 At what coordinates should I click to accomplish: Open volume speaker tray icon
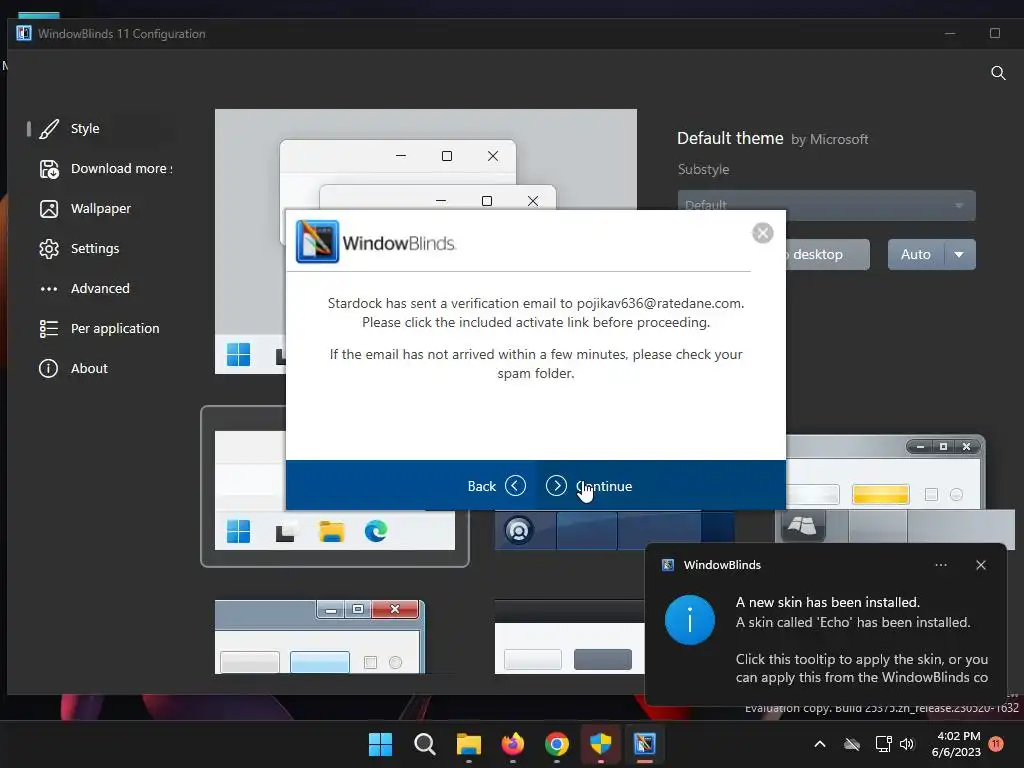pyautogui.click(x=907, y=744)
